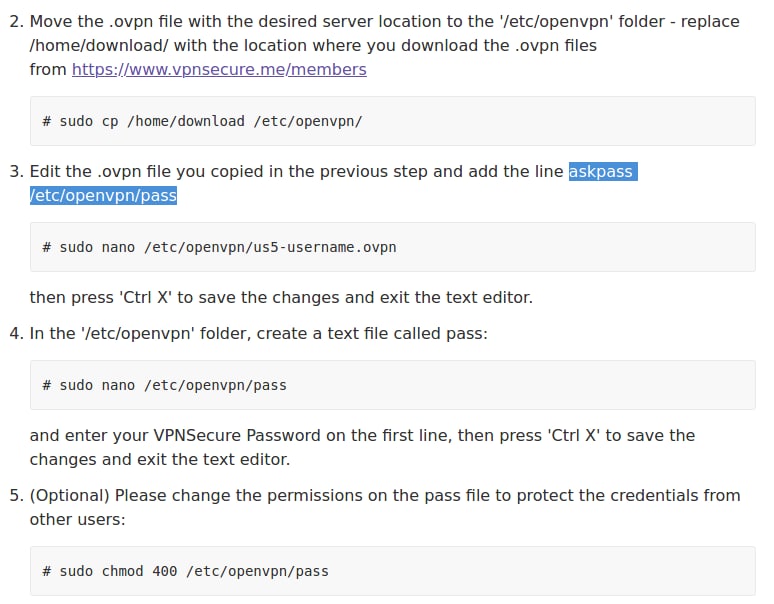Click the list number 3 marker
Viewport: 774px width, 604px height.
[x=16, y=172]
